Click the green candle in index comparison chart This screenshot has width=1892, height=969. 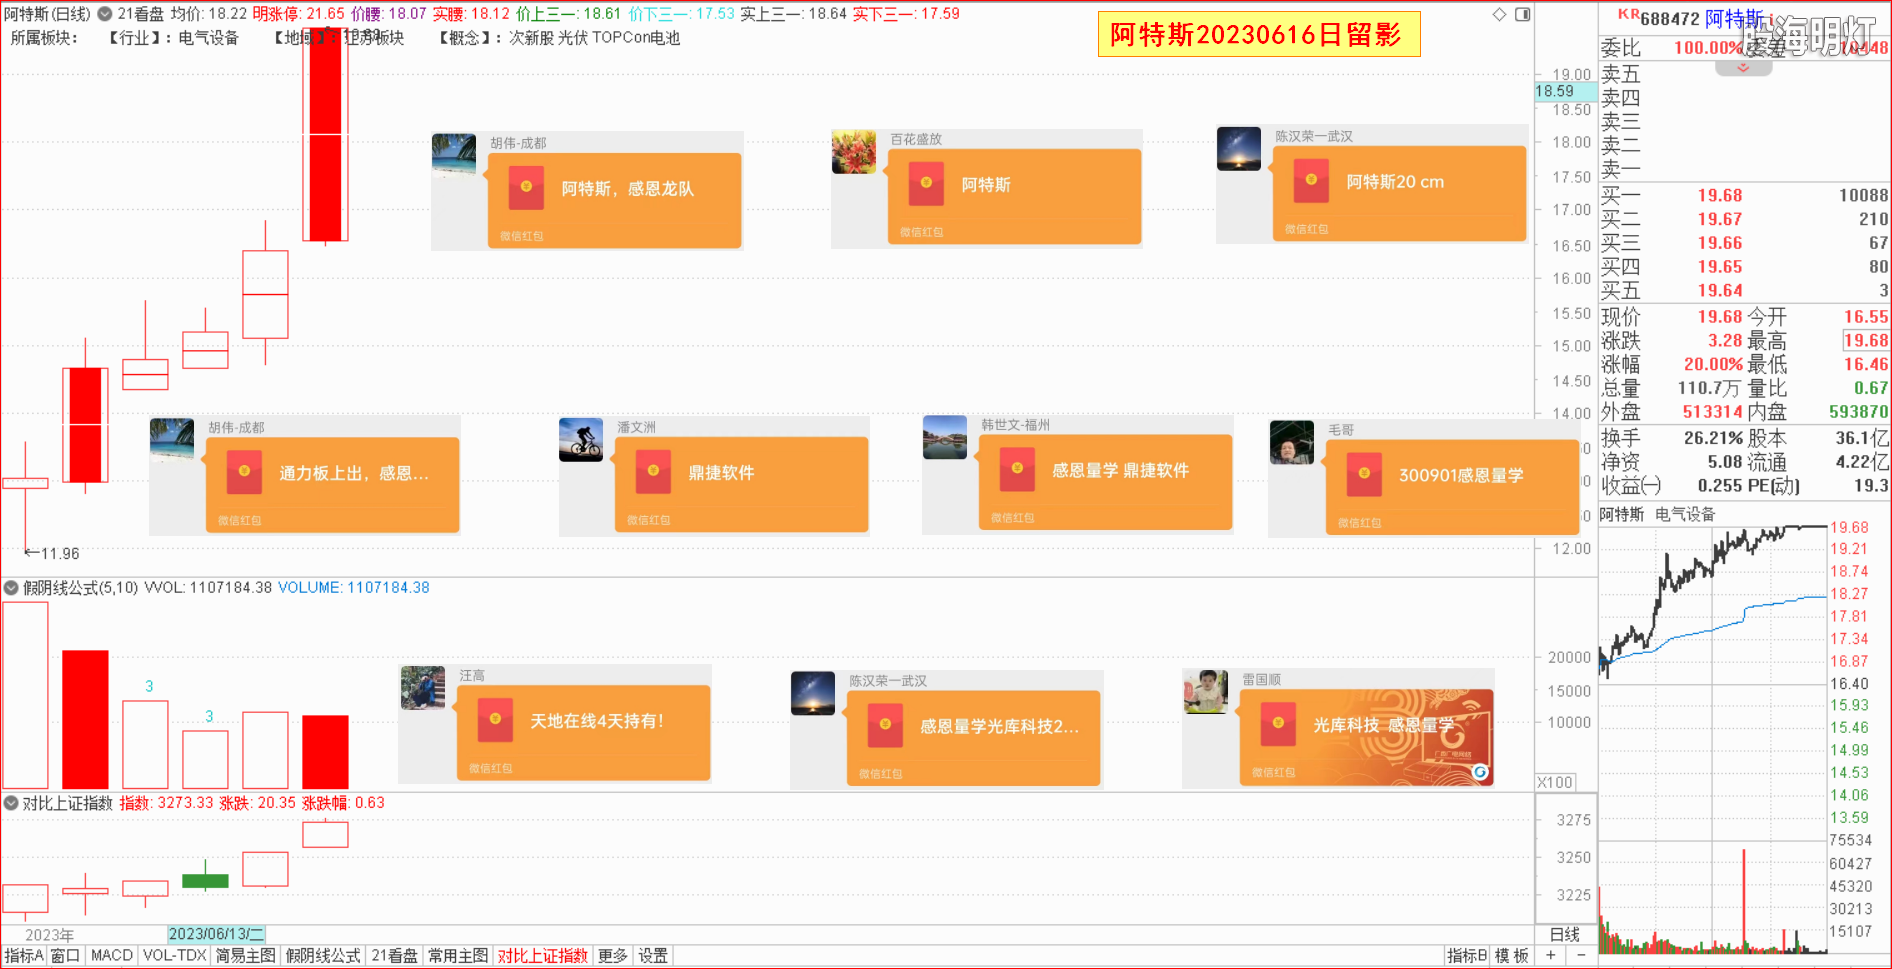(x=205, y=881)
